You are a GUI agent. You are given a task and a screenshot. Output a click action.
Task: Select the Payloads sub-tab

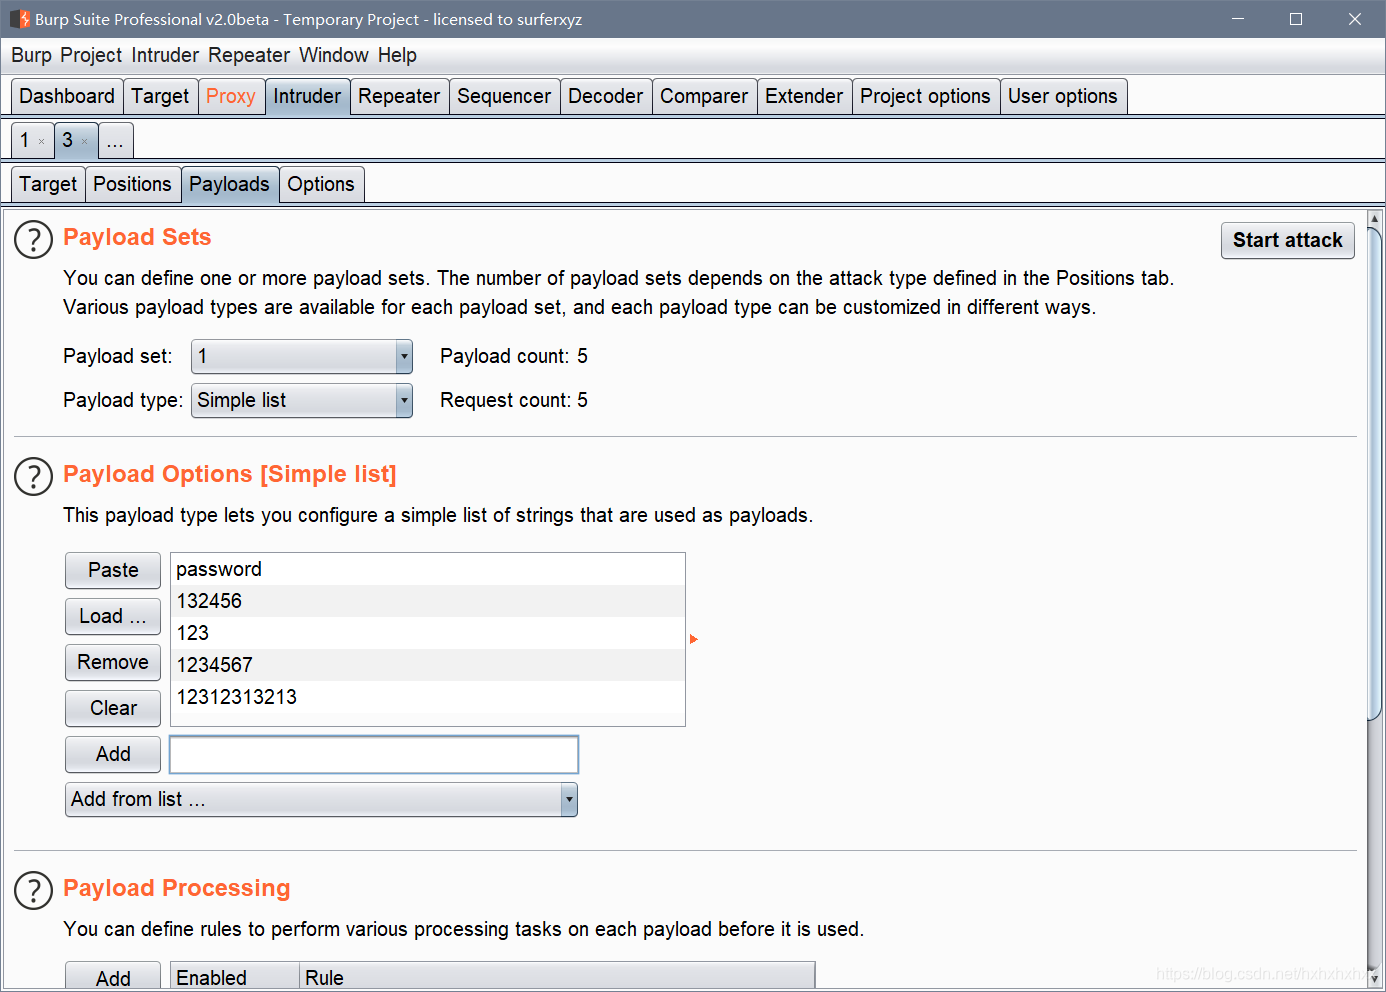point(229,184)
